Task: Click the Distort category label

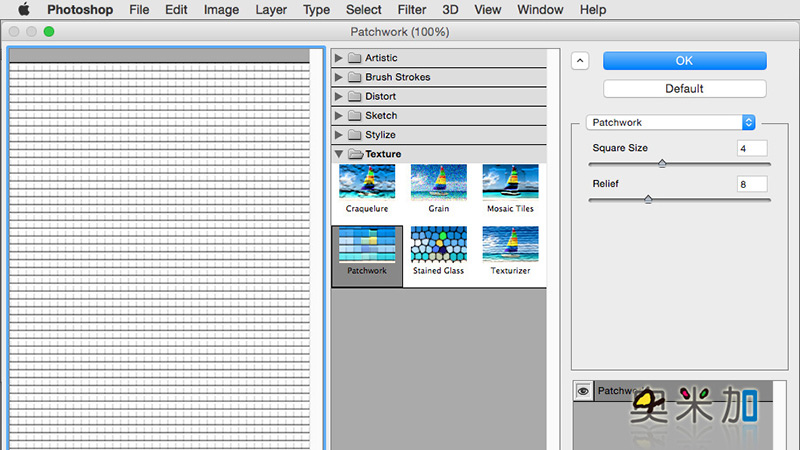Action: tap(381, 96)
